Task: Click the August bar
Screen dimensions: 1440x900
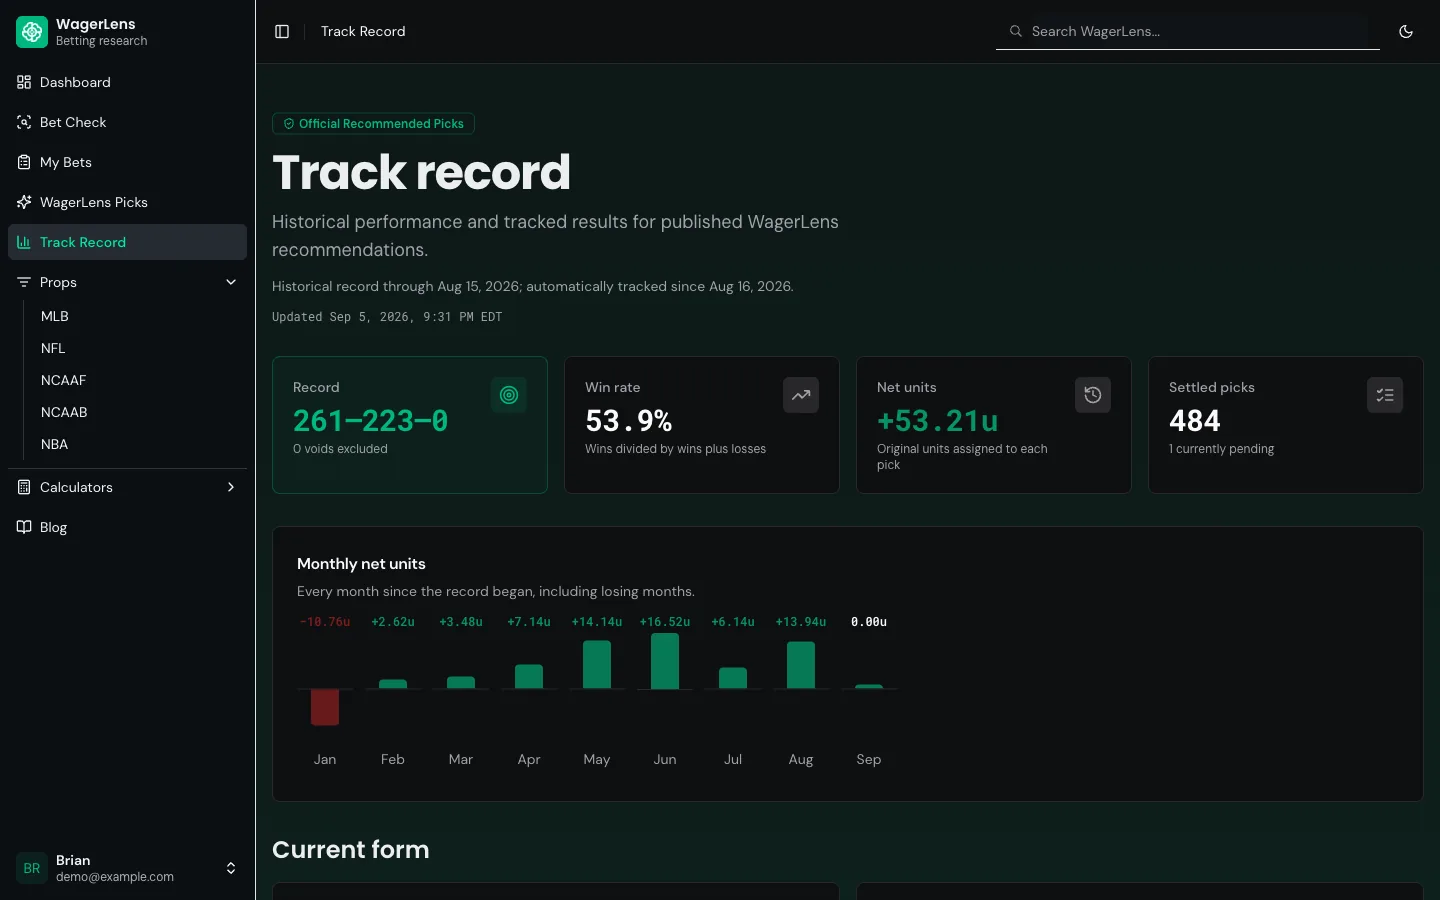Action: coord(801,665)
